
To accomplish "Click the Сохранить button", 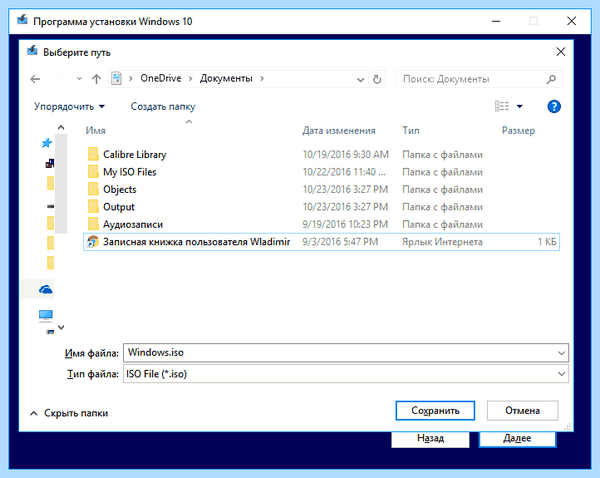I will pos(435,411).
